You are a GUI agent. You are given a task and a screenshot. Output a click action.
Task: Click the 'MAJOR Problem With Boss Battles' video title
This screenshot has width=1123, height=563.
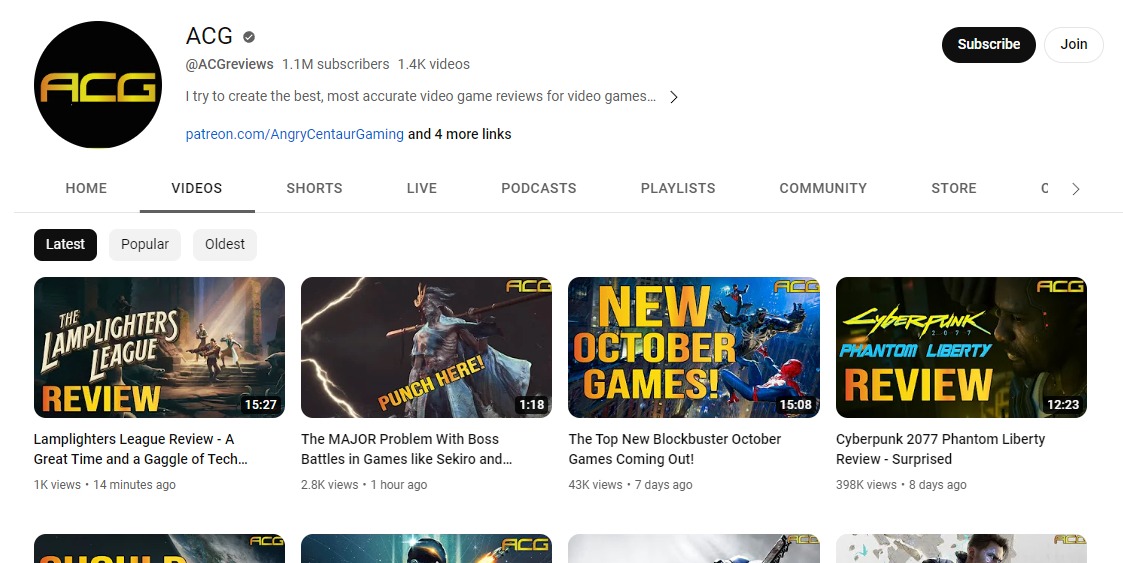(406, 449)
